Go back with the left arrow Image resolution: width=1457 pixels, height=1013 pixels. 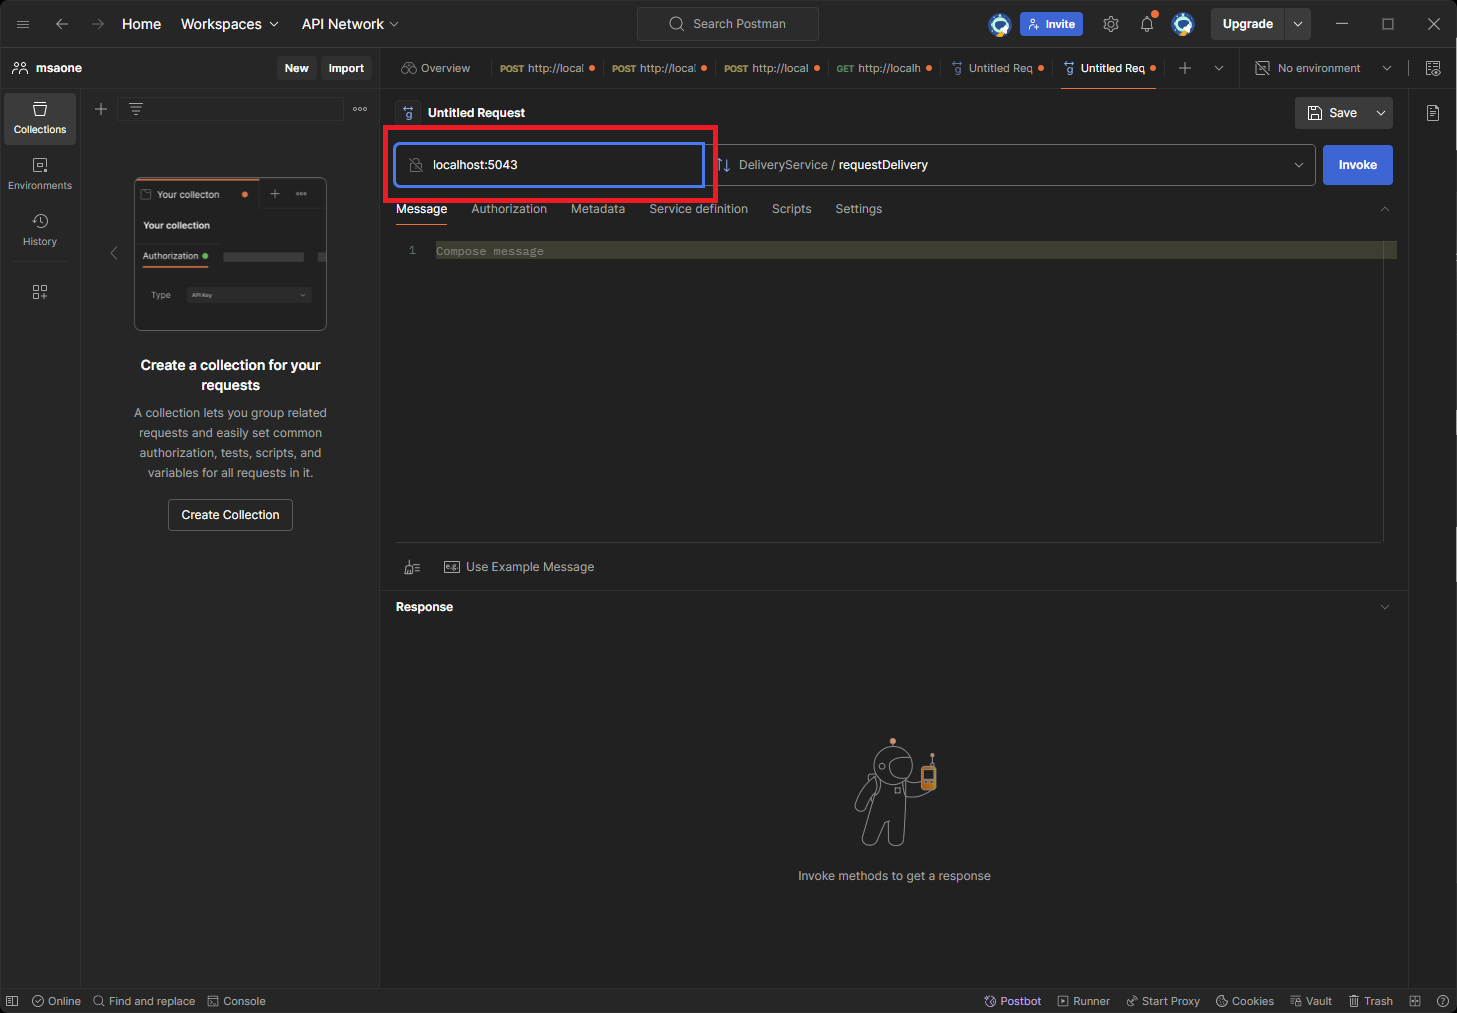coord(62,24)
